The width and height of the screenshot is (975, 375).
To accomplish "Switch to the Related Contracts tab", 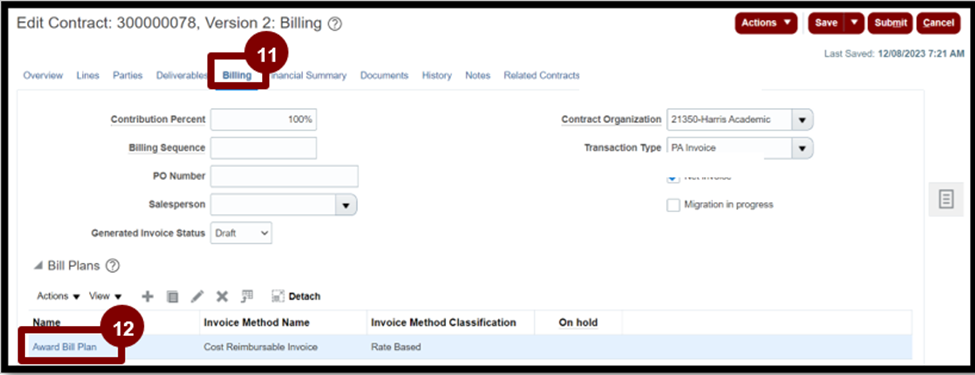I will pos(542,75).
